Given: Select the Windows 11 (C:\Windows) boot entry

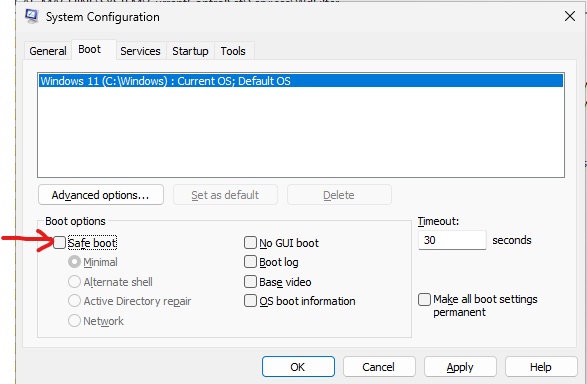Looking at the screenshot, I should click(301, 81).
